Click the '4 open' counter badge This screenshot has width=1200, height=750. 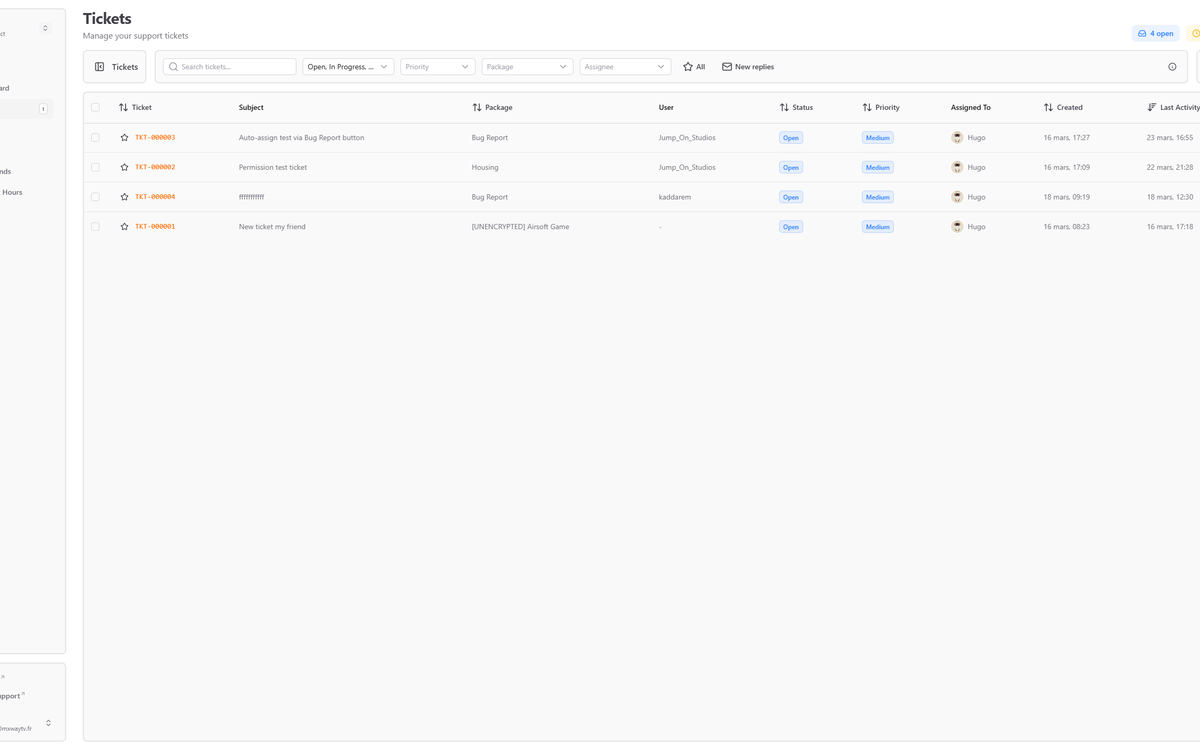(1156, 33)
